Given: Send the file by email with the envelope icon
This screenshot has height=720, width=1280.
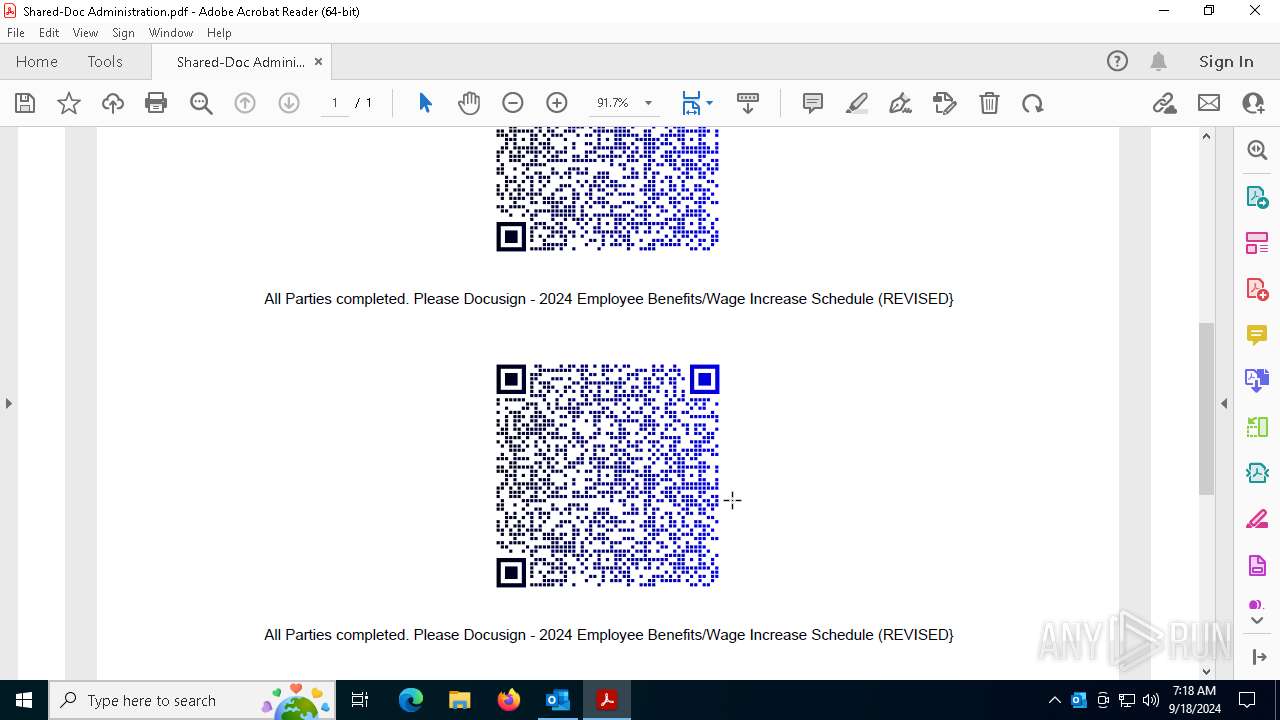Looking at the screenshot, I should [x=1209, y=103].
